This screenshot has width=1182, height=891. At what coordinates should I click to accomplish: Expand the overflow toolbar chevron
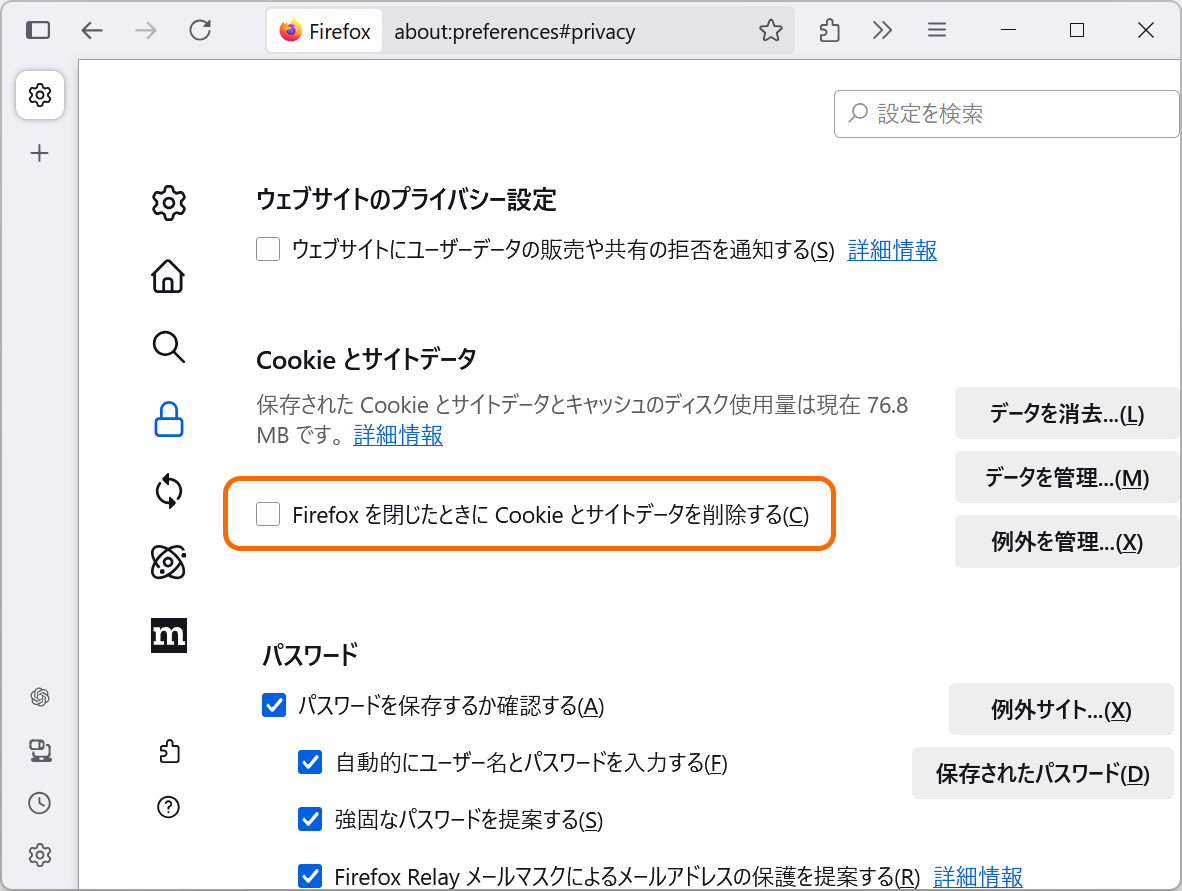(x=883, y=30)
